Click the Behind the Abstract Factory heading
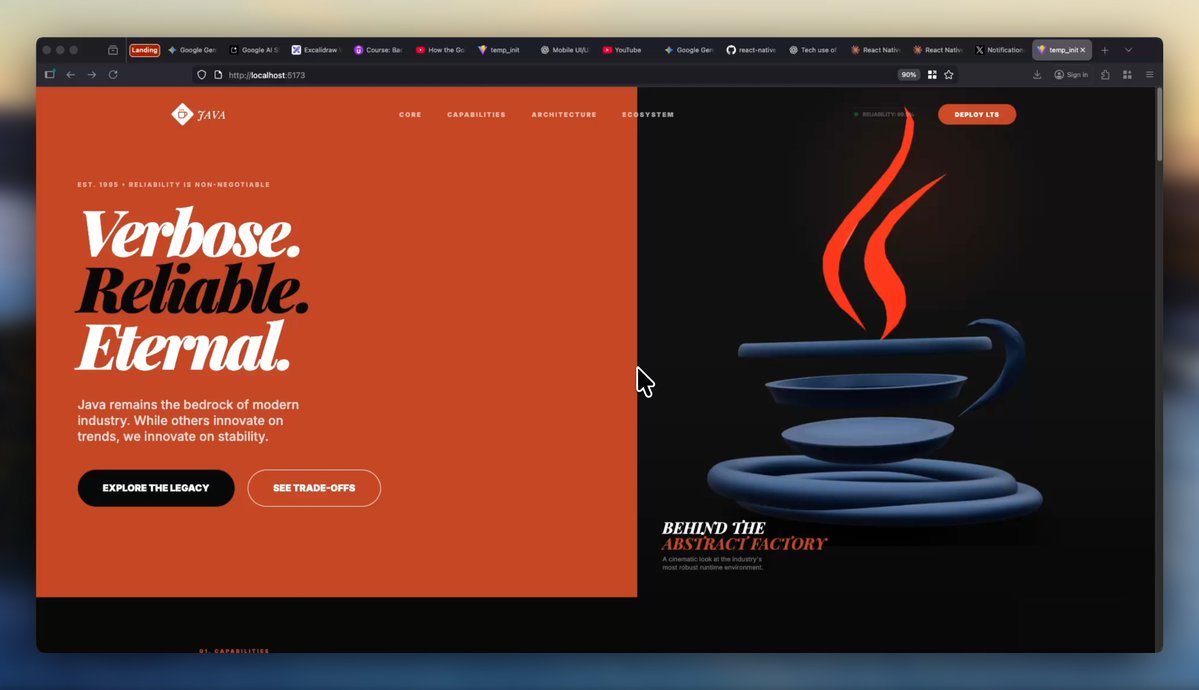Screen dimensions: 1199x690 pyautogui.click(x=744, y=535)
